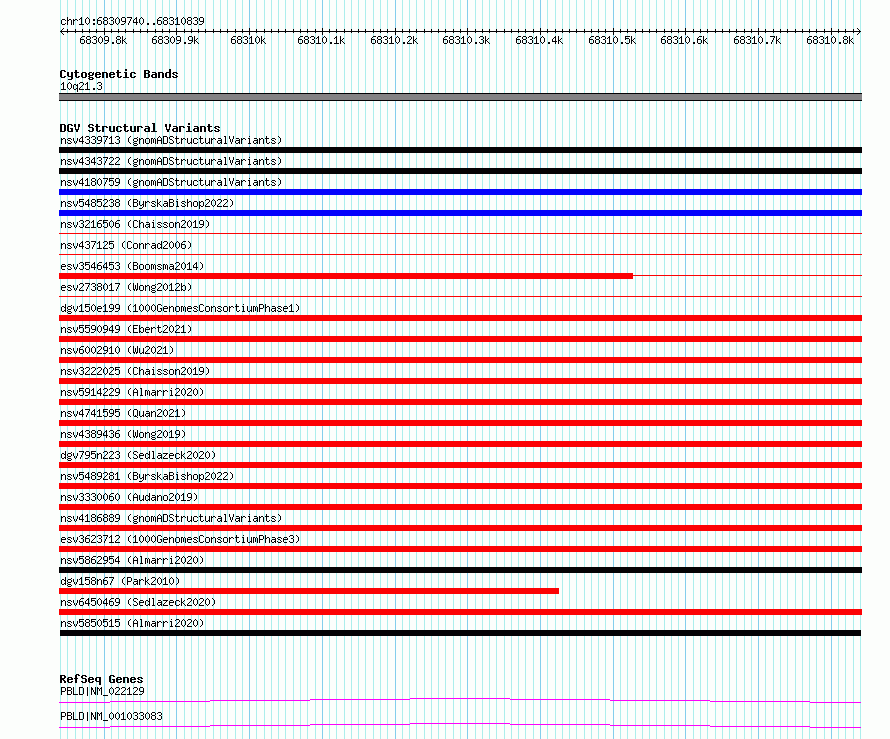Click the gray 10q21.3 cytogenetic band bar
This screenshot has height=739, width=890.
(x=460, y=97)
